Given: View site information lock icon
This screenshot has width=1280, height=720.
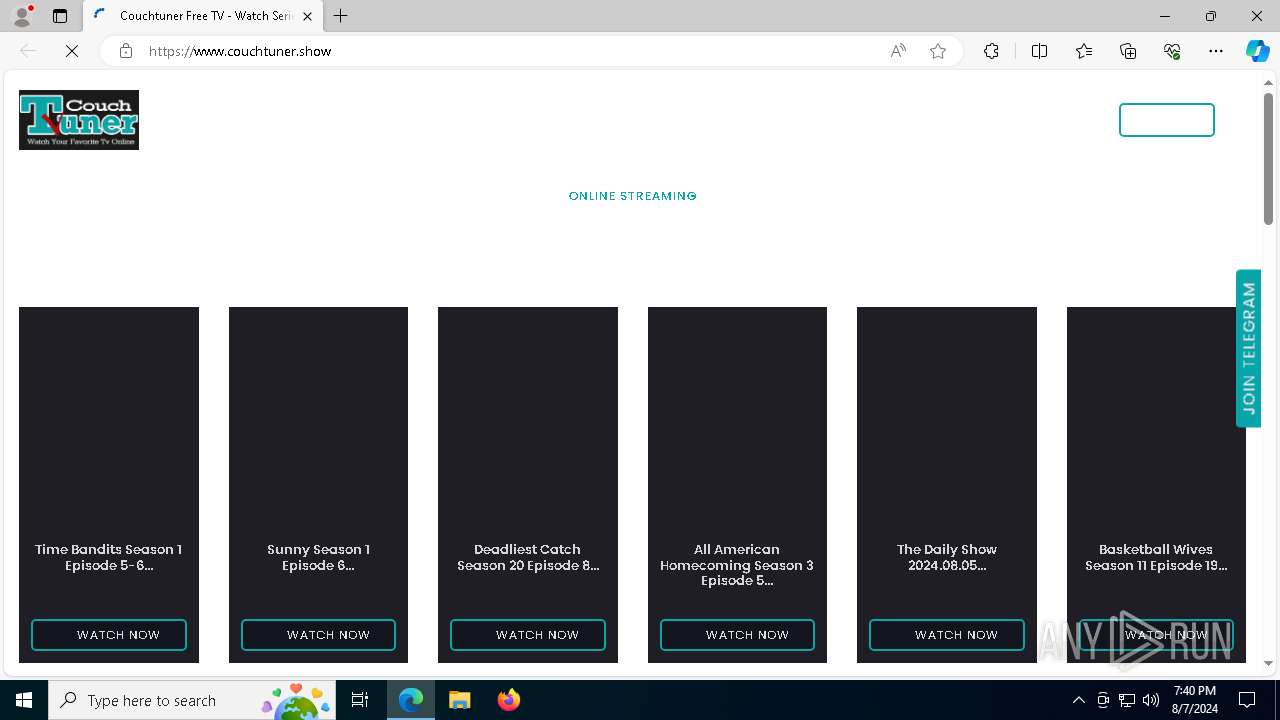Looking at the screenshot, I should tap(126, 51).
